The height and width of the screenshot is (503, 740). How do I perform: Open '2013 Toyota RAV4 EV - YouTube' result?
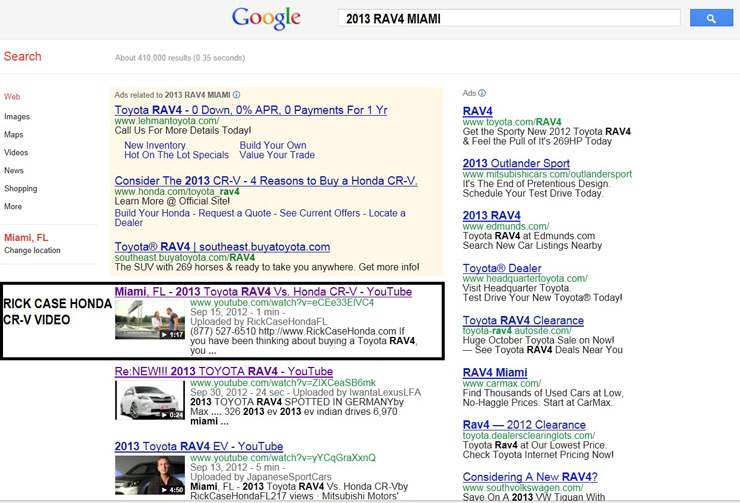coord(199,446)
